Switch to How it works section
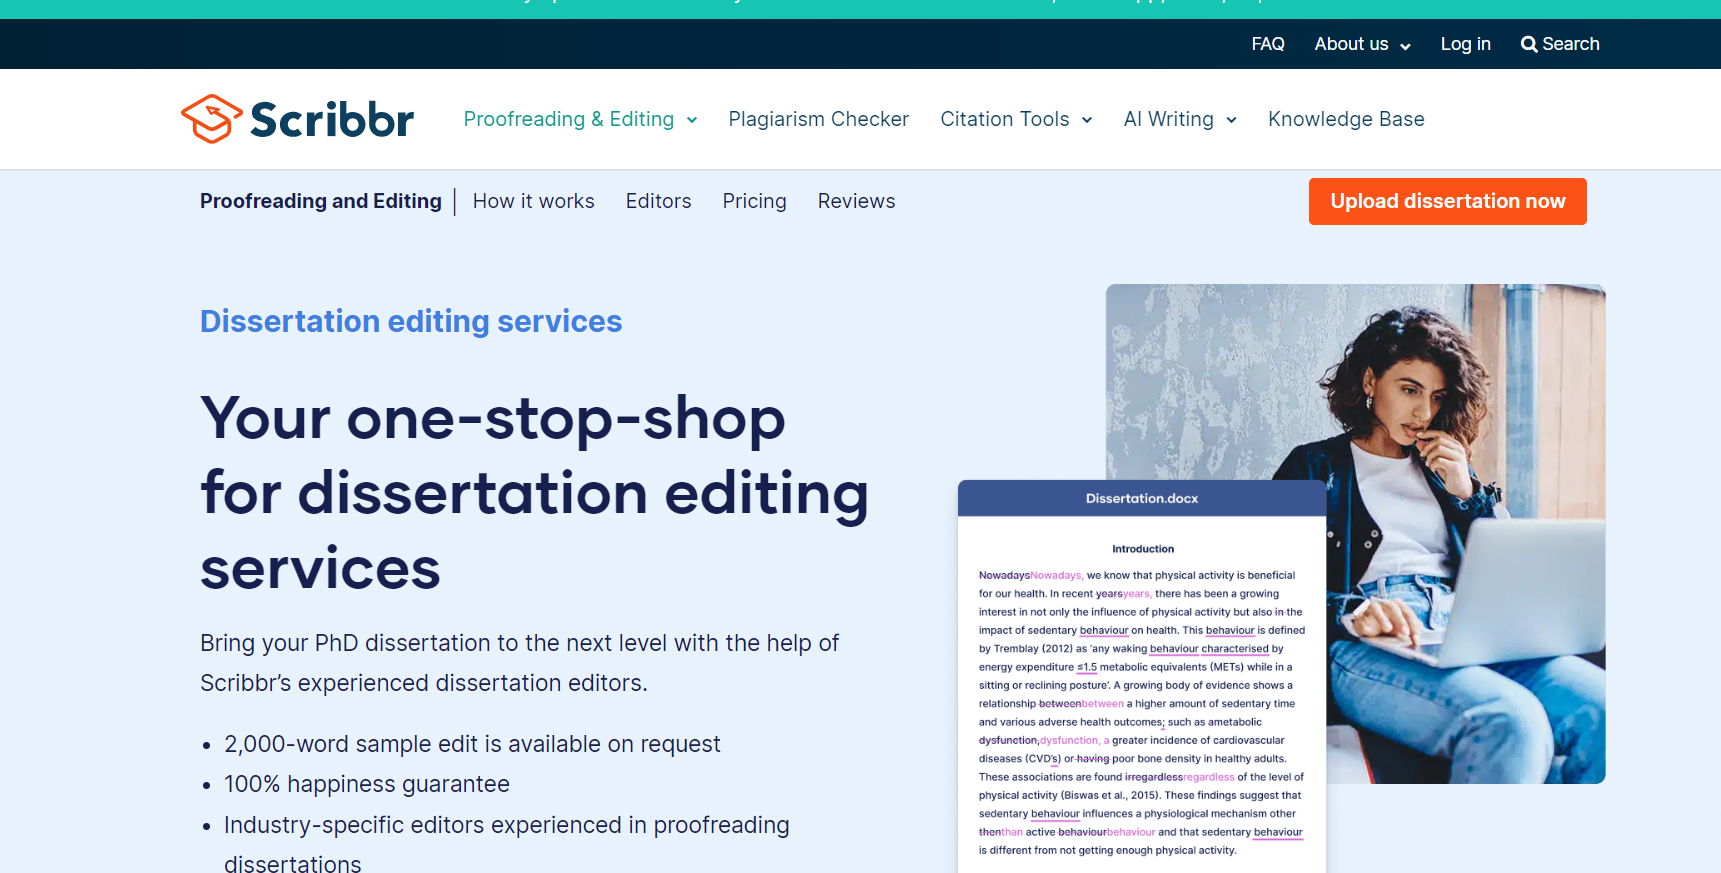Image resolution: width=1721 pixels, height=873 pixels. coord(533,201)
